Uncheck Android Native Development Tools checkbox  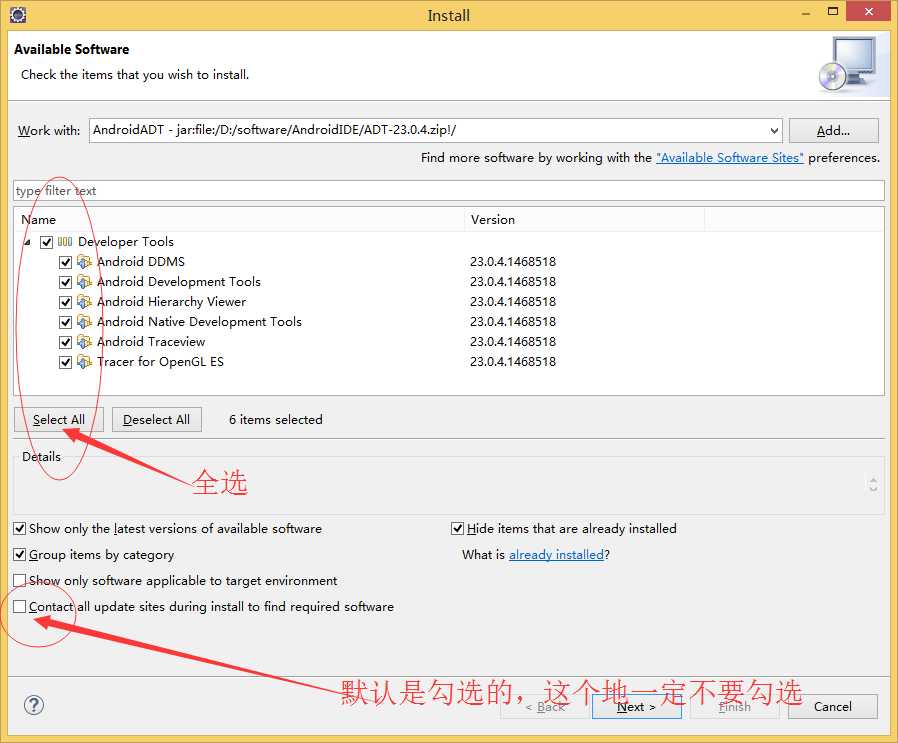point(65,323)
